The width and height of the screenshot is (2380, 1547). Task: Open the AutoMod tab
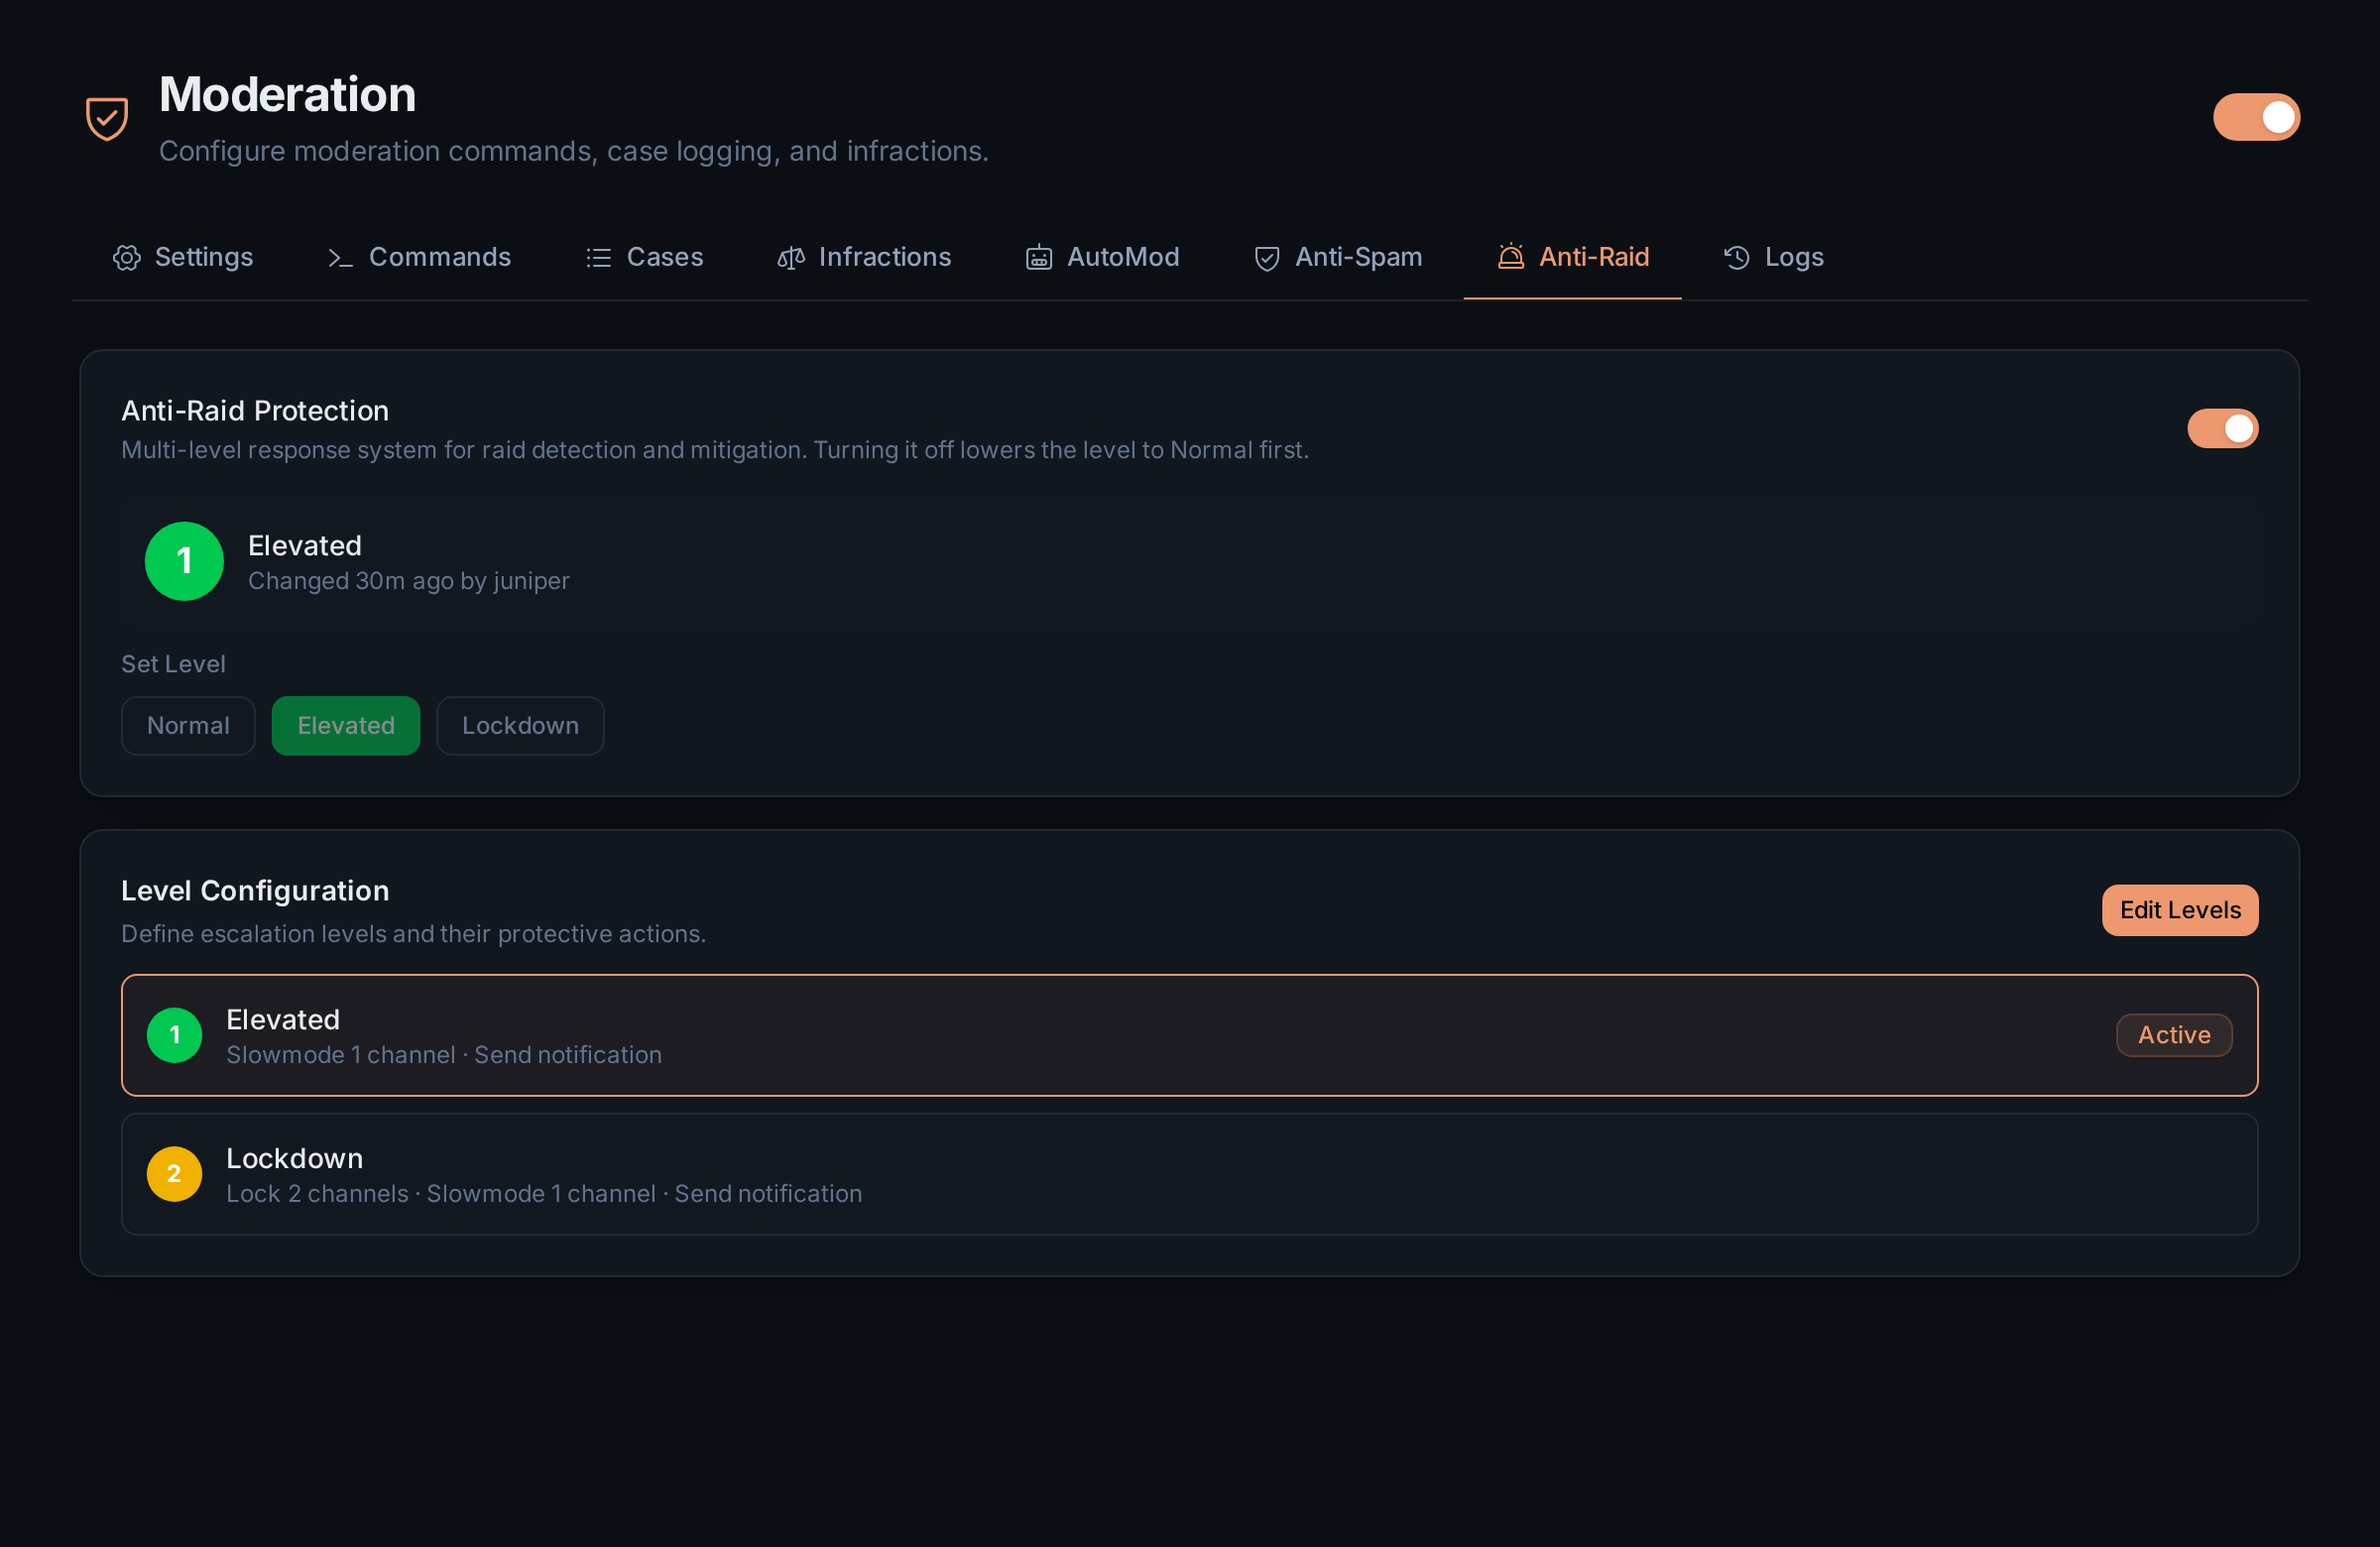1102,258
